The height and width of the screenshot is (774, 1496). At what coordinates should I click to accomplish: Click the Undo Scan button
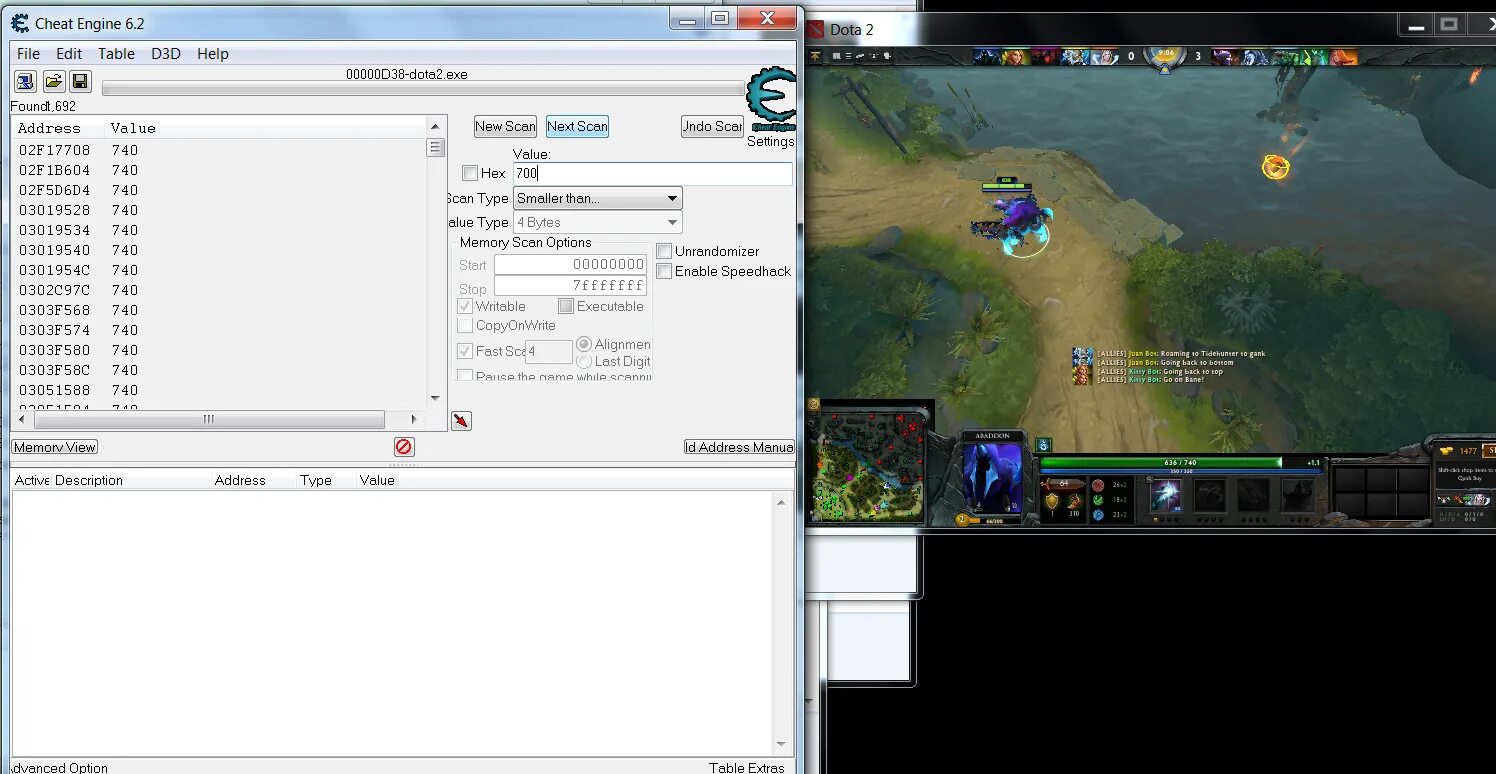[712, 126]
